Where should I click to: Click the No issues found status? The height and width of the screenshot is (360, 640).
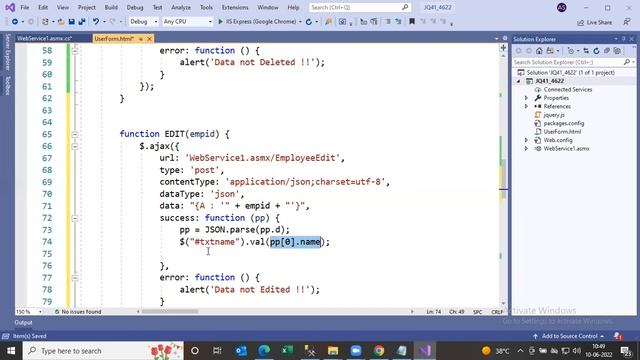[78, 311]
